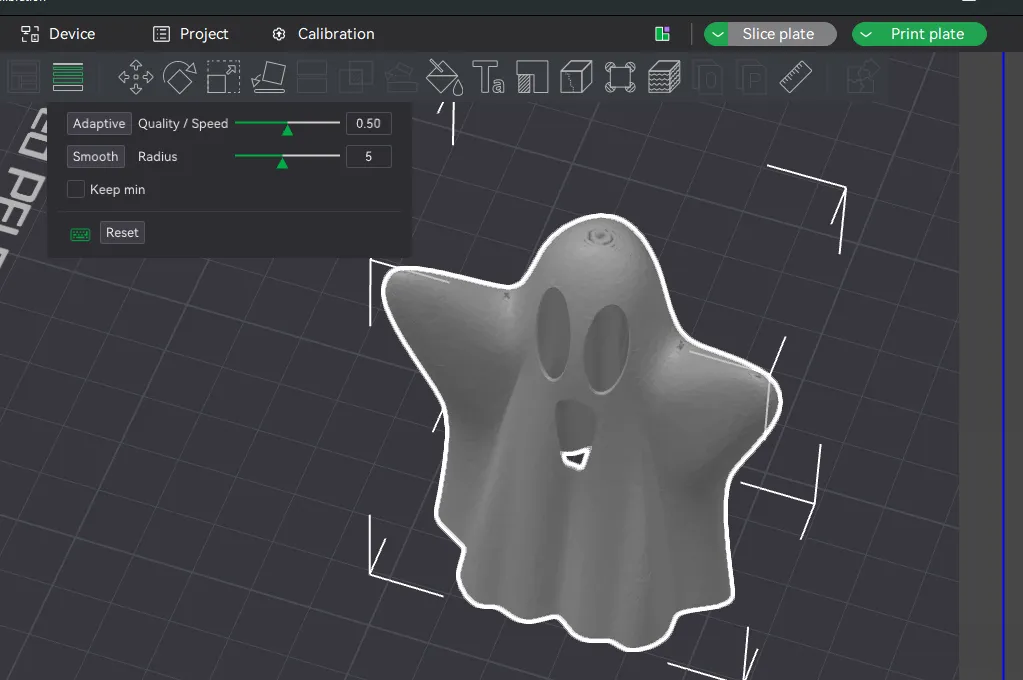The width and height of the screenshot is (1023, 680).
Task: Select the Color painting bucket tool
Action: (x=444, y=77)
